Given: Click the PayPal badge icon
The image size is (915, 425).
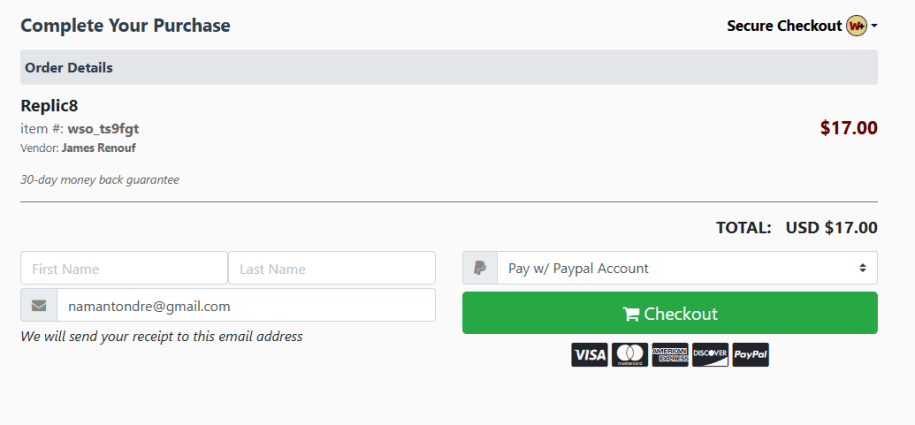Looking at the screenshot, I should click(x=750, y=355).
